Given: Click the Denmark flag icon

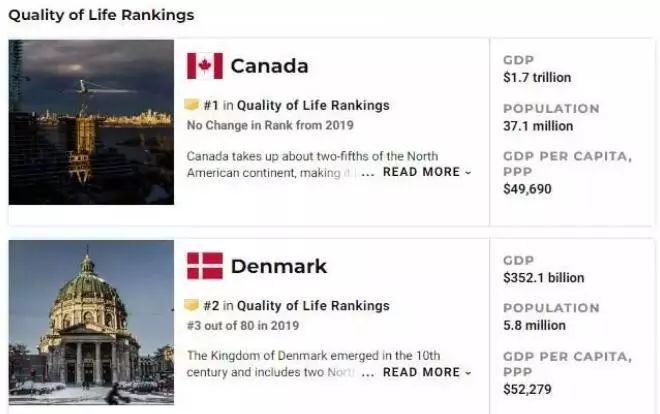Looking at the screenshot, I should [204, 266].
